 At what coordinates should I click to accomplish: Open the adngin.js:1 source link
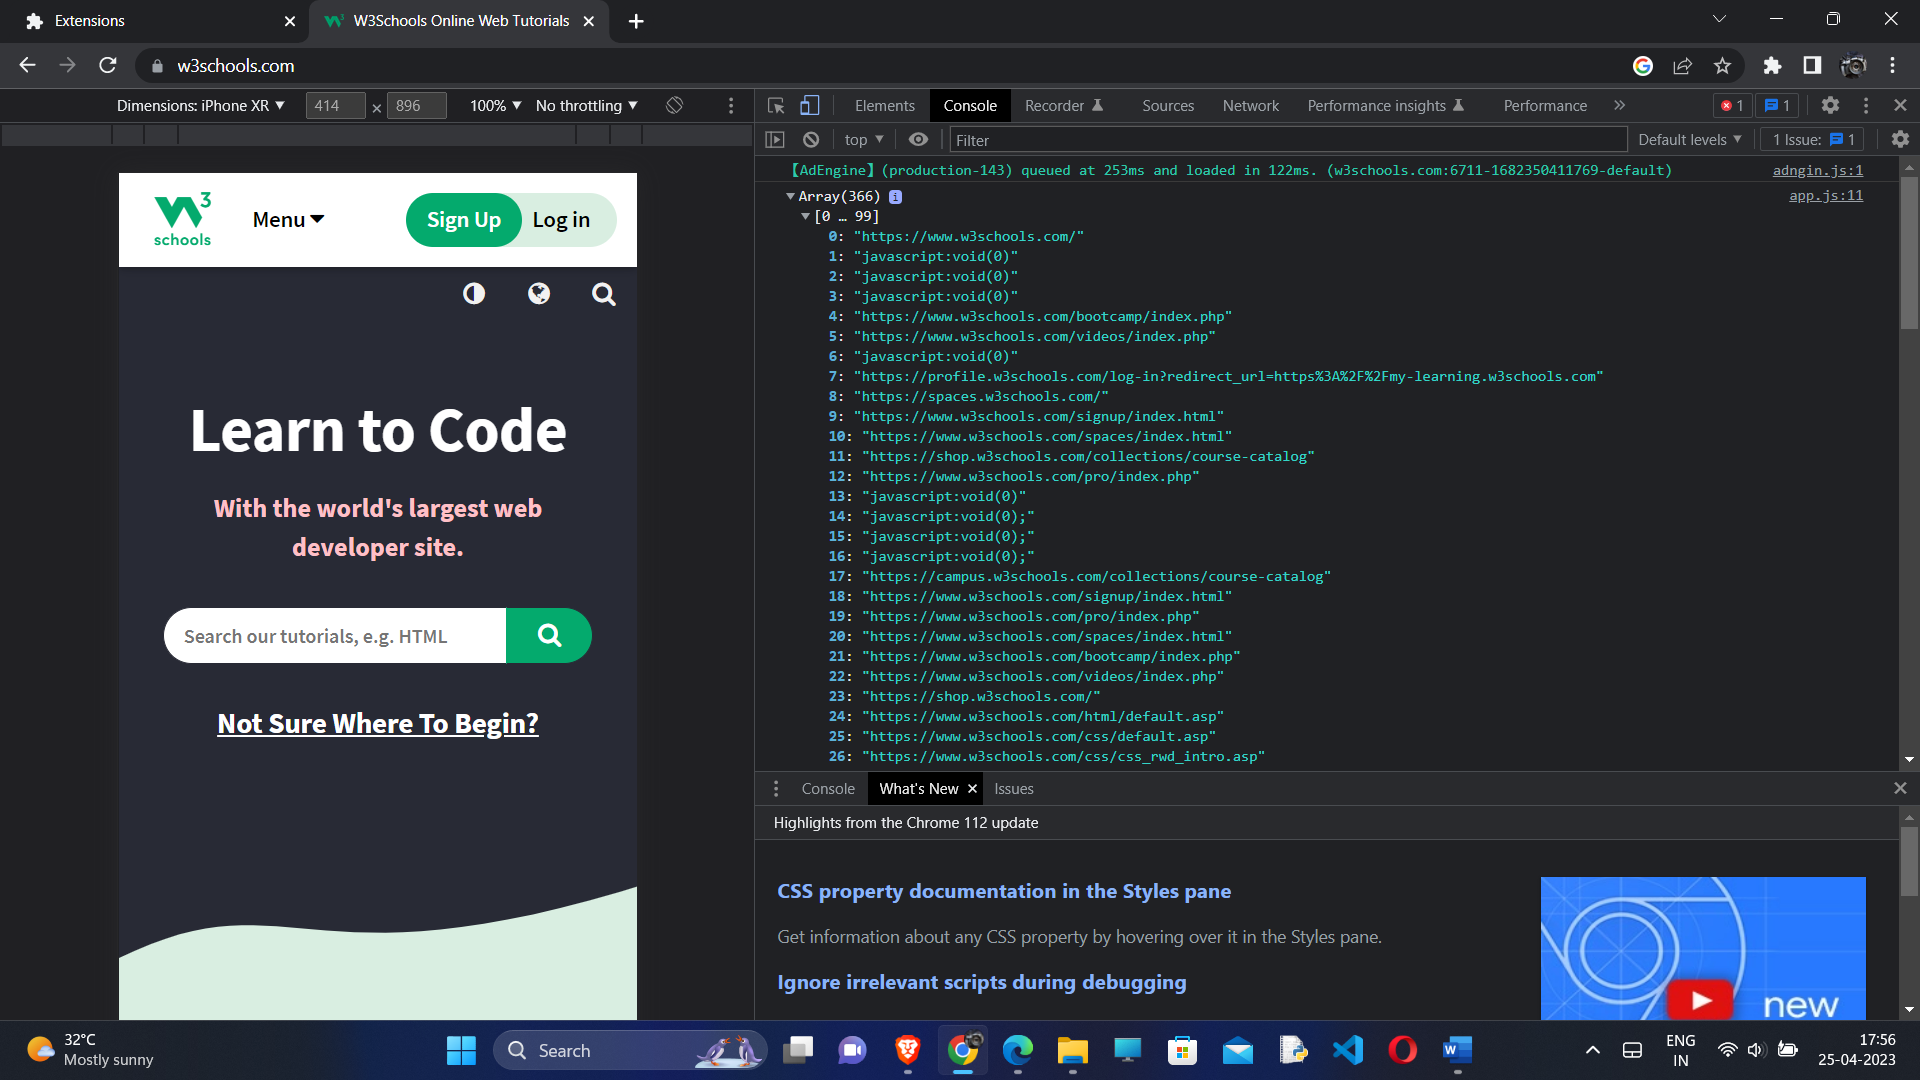click(1817, 171)
